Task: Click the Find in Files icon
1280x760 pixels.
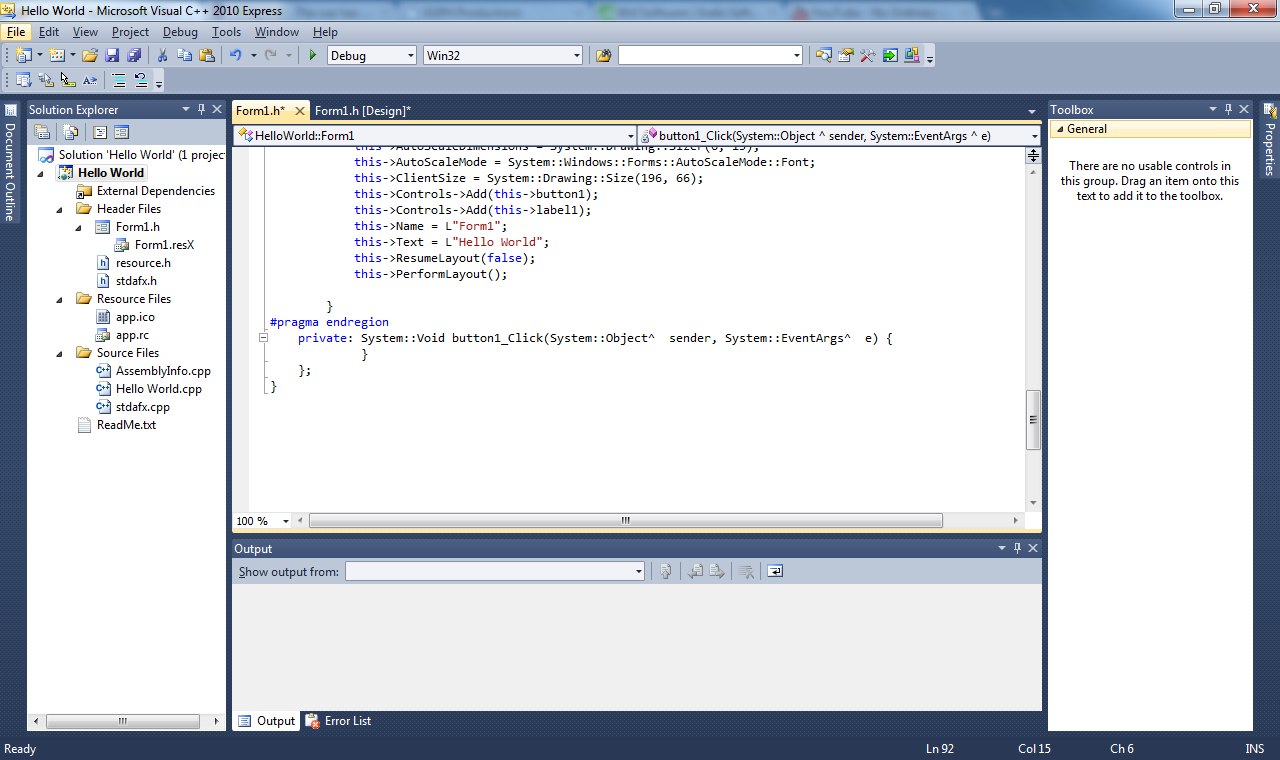Action: click(x=603, y=55)
